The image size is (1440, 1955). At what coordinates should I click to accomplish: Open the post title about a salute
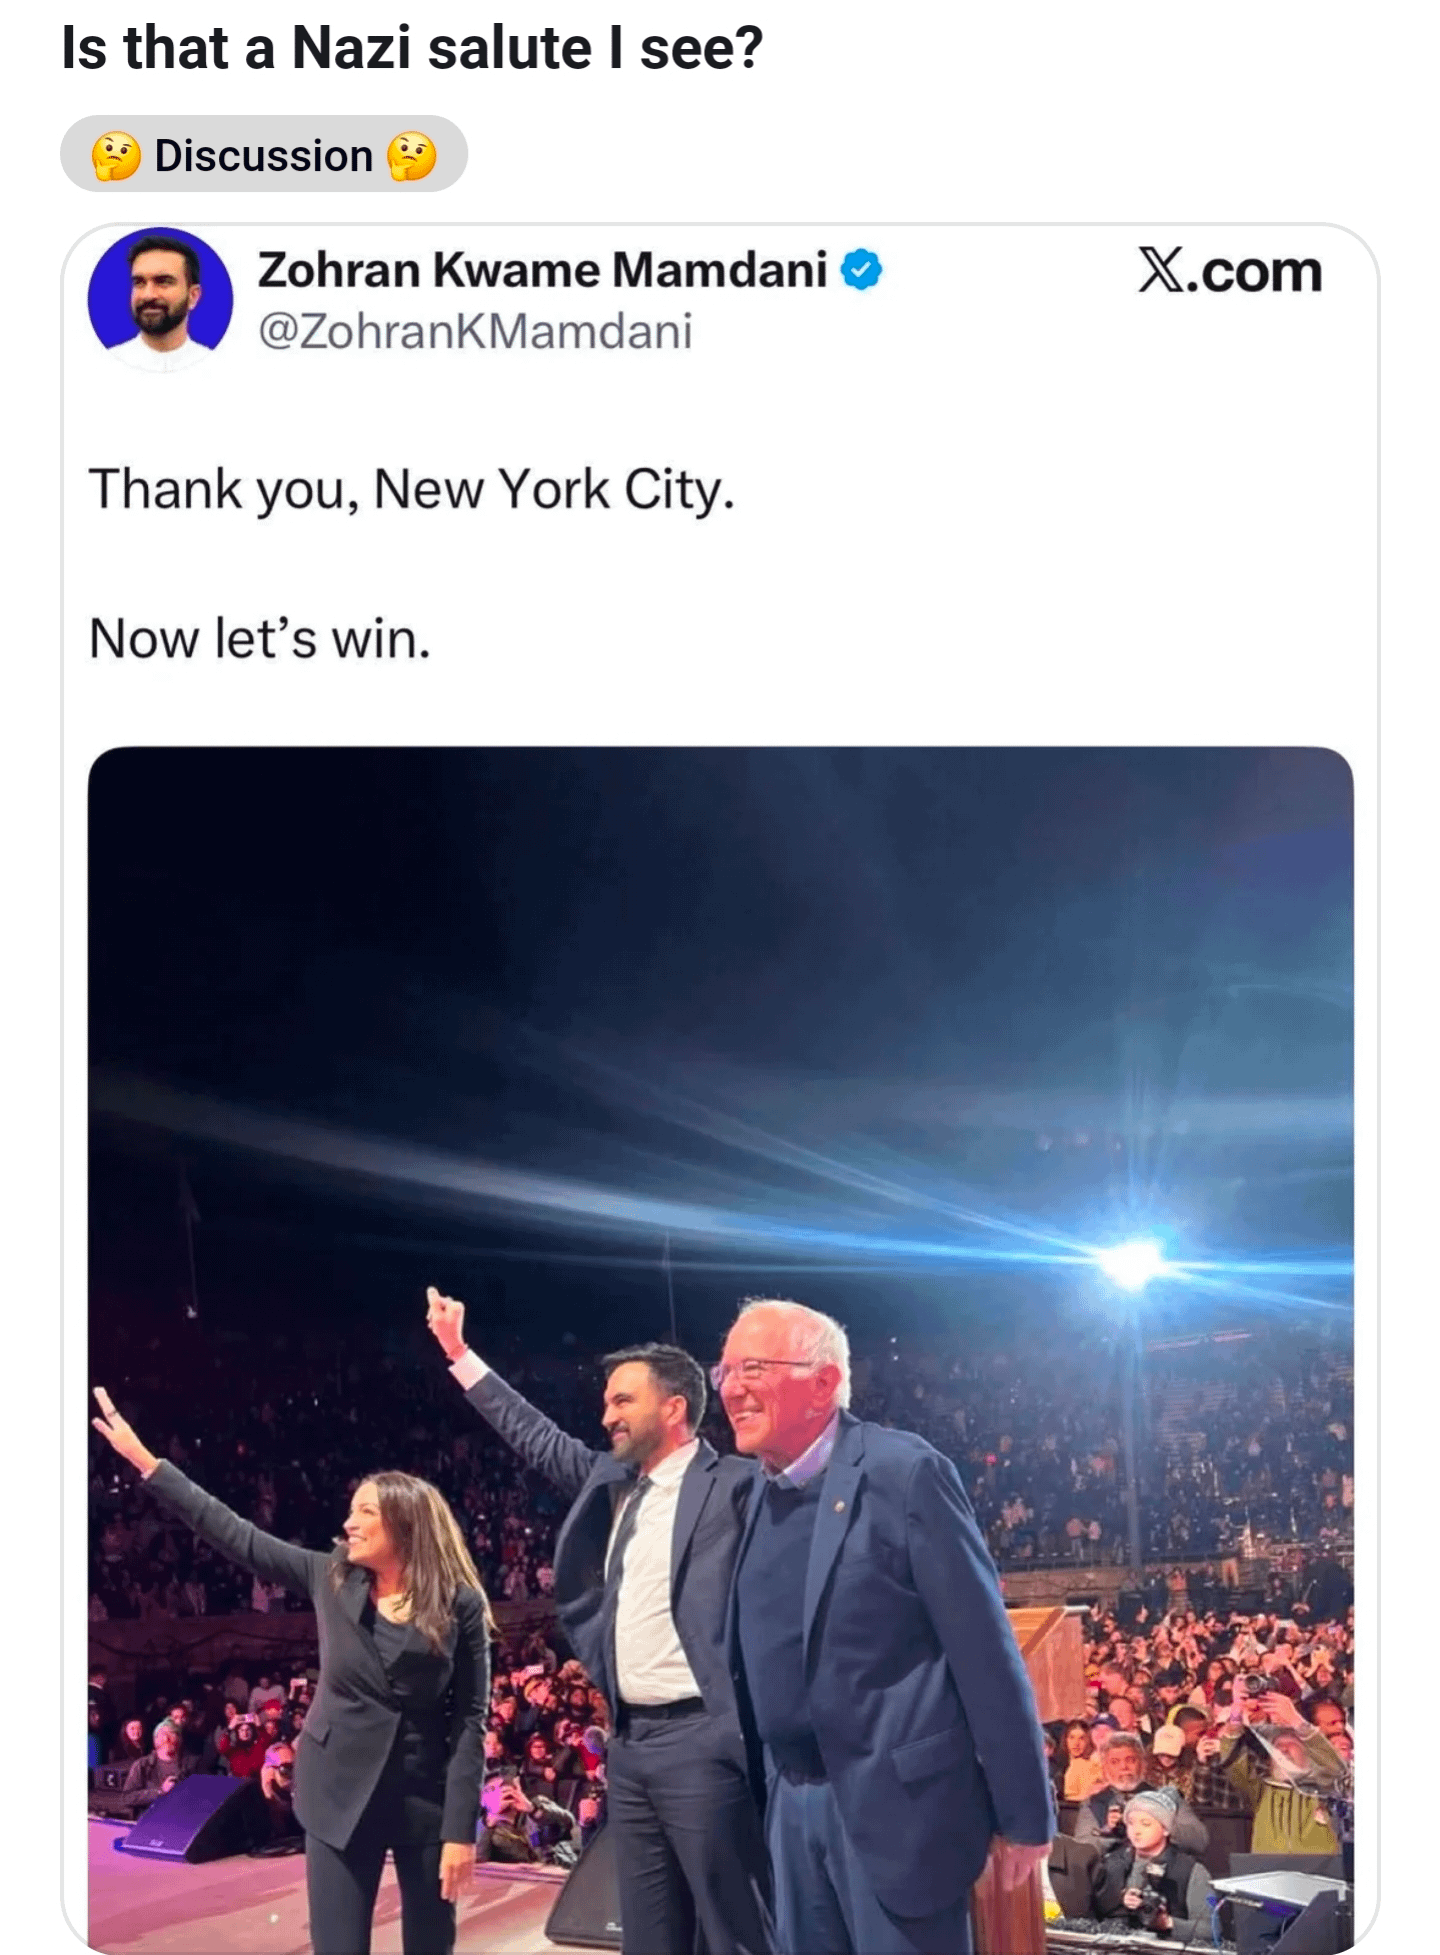[x=412, y=48]
